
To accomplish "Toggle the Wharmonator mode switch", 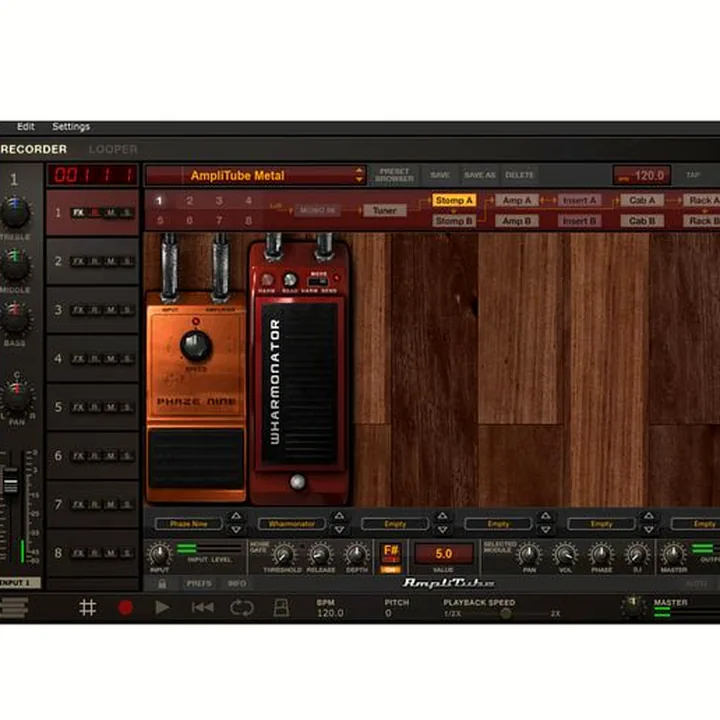I will click(318, 281).
